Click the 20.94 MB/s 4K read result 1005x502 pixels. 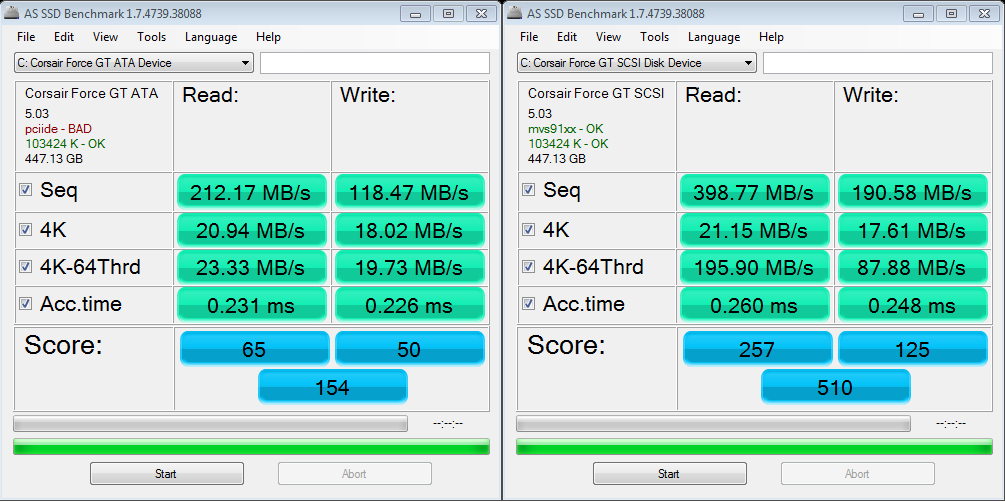click(x=251, y=231)
